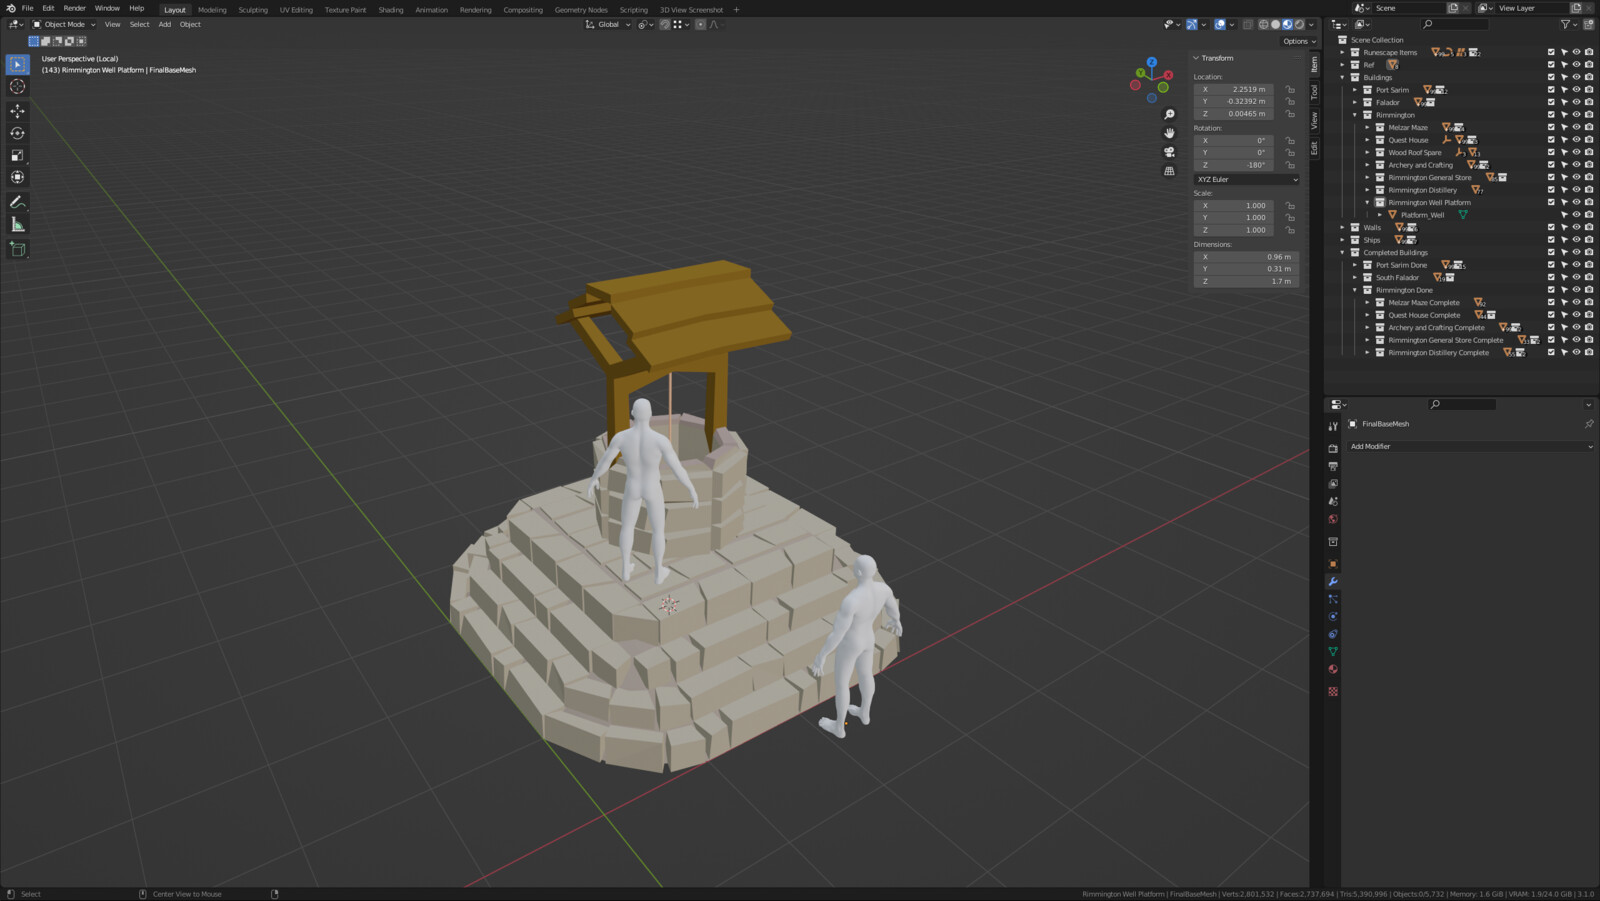Viewport: 1600px width, 901px height.
Task: Toggle selectability of the Ships collection
Action: point(1564,240)
